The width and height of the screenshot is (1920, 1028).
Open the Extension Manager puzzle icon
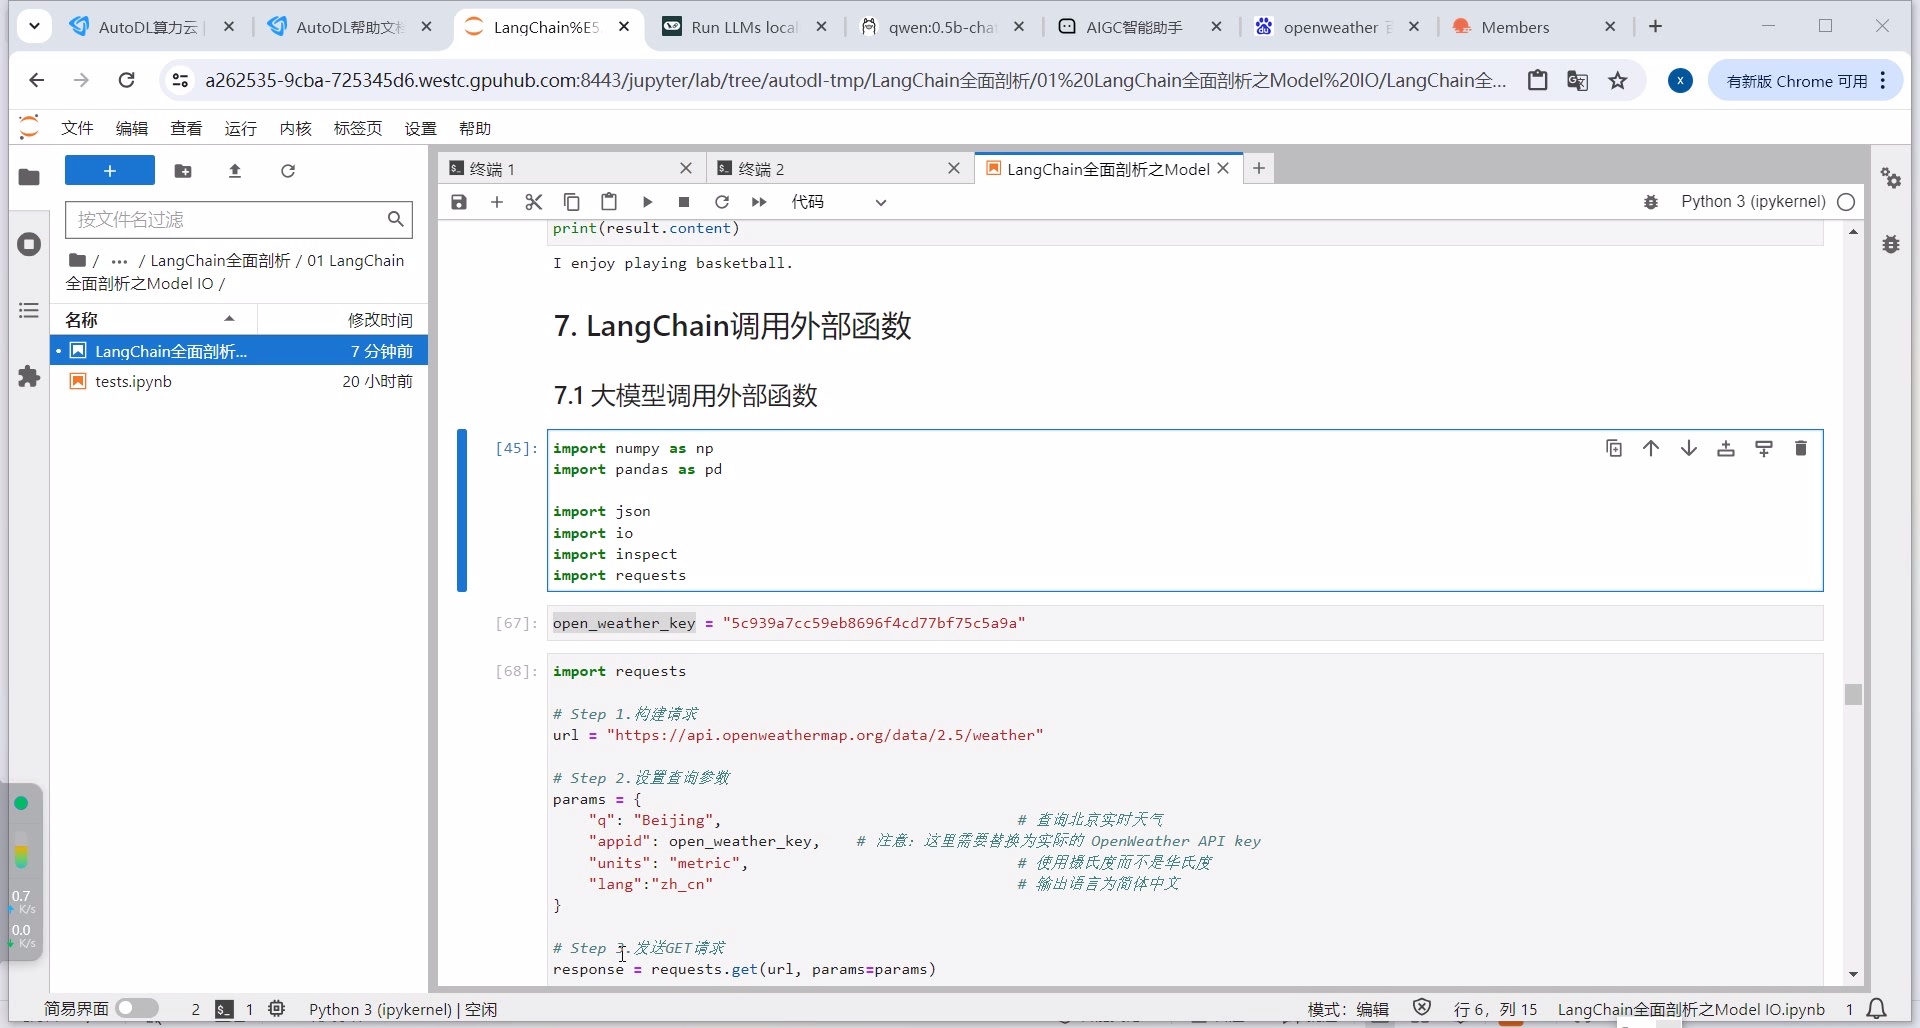click(x=29, y=377)
